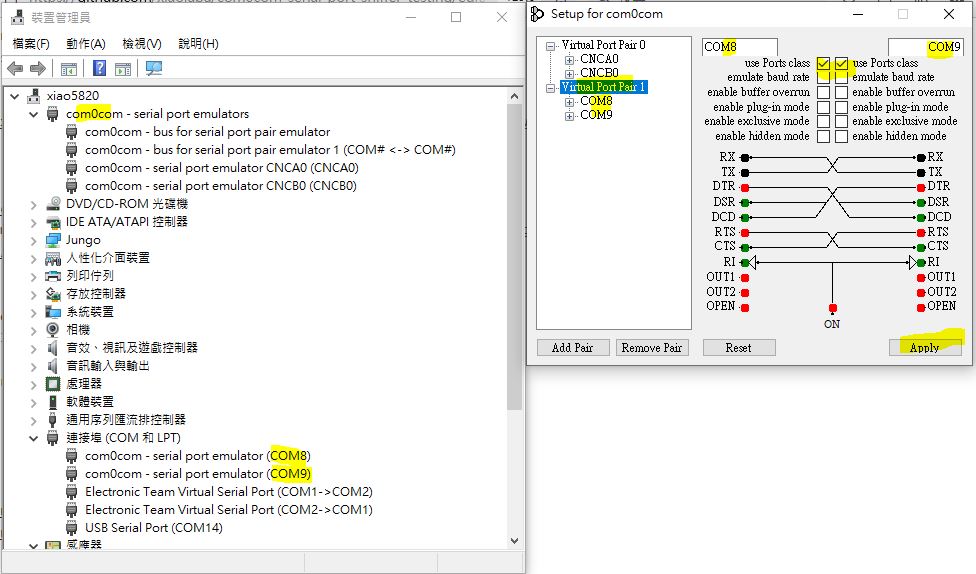Check left COM8 'enable hidden mode' checkbox
Viewport: 976px width, 574px height.
824,136
